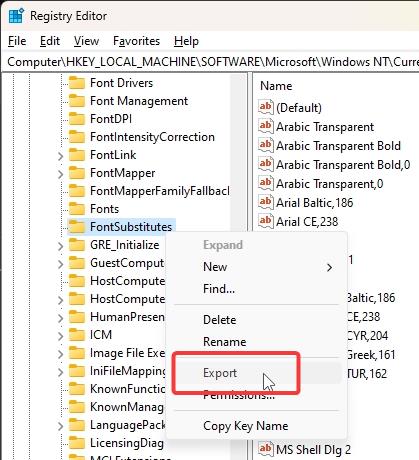Click the ICM folder icon
The height and width of the screenshot is (460, 419).
[x=77, y=335]
